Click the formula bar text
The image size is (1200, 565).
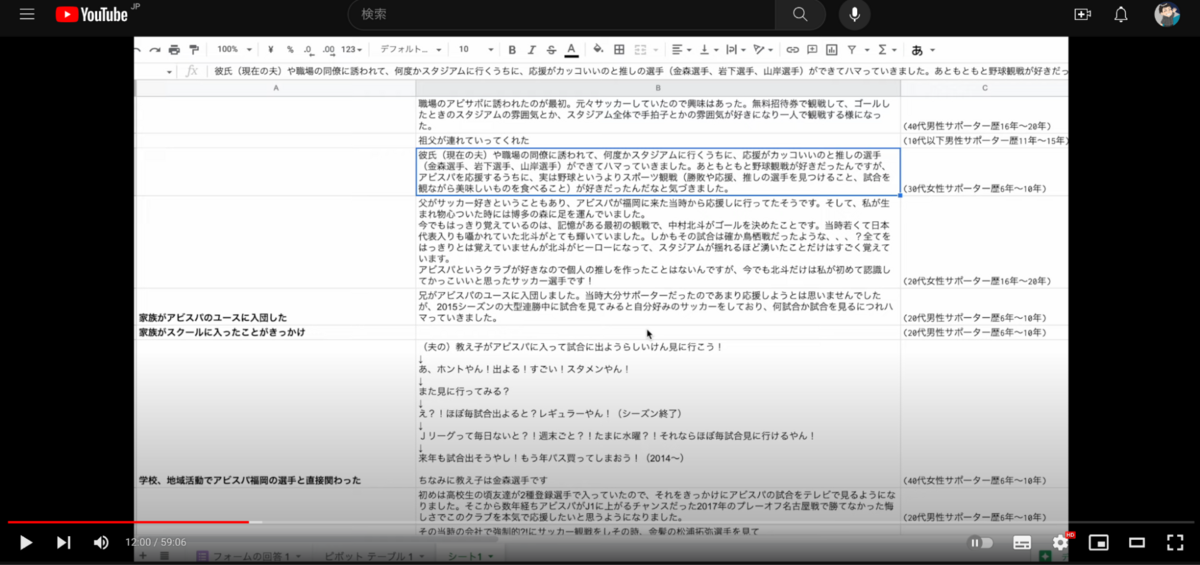pos(641,71)
